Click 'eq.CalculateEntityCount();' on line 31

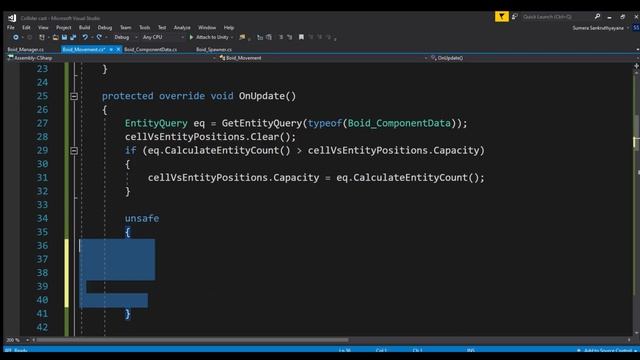(x=410, y=178)
